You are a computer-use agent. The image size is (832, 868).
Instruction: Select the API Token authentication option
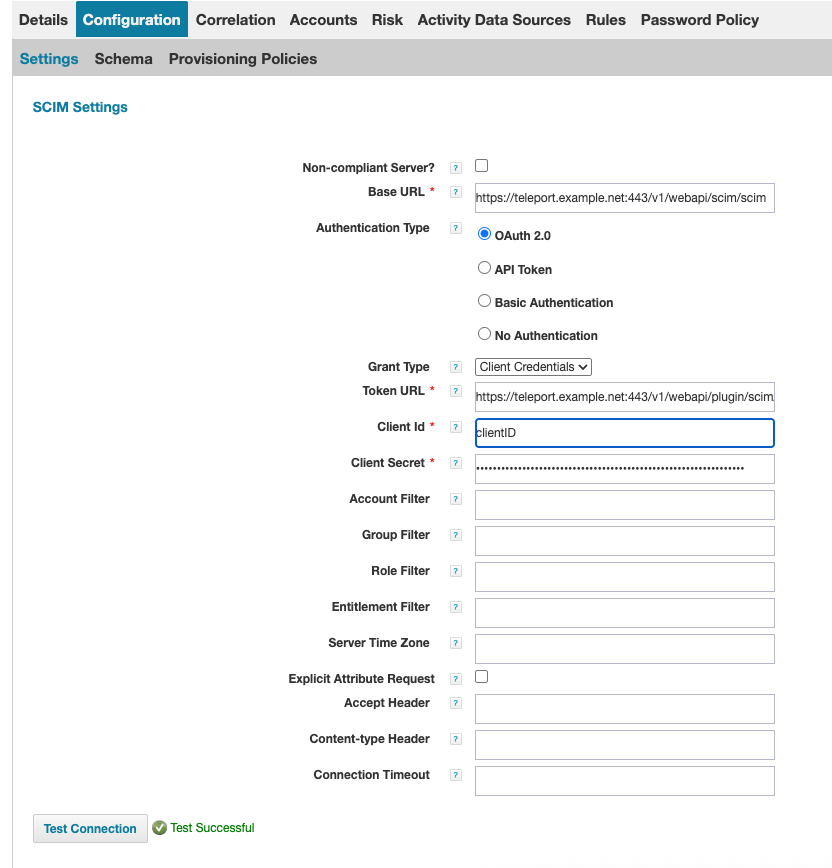(484, 267)
